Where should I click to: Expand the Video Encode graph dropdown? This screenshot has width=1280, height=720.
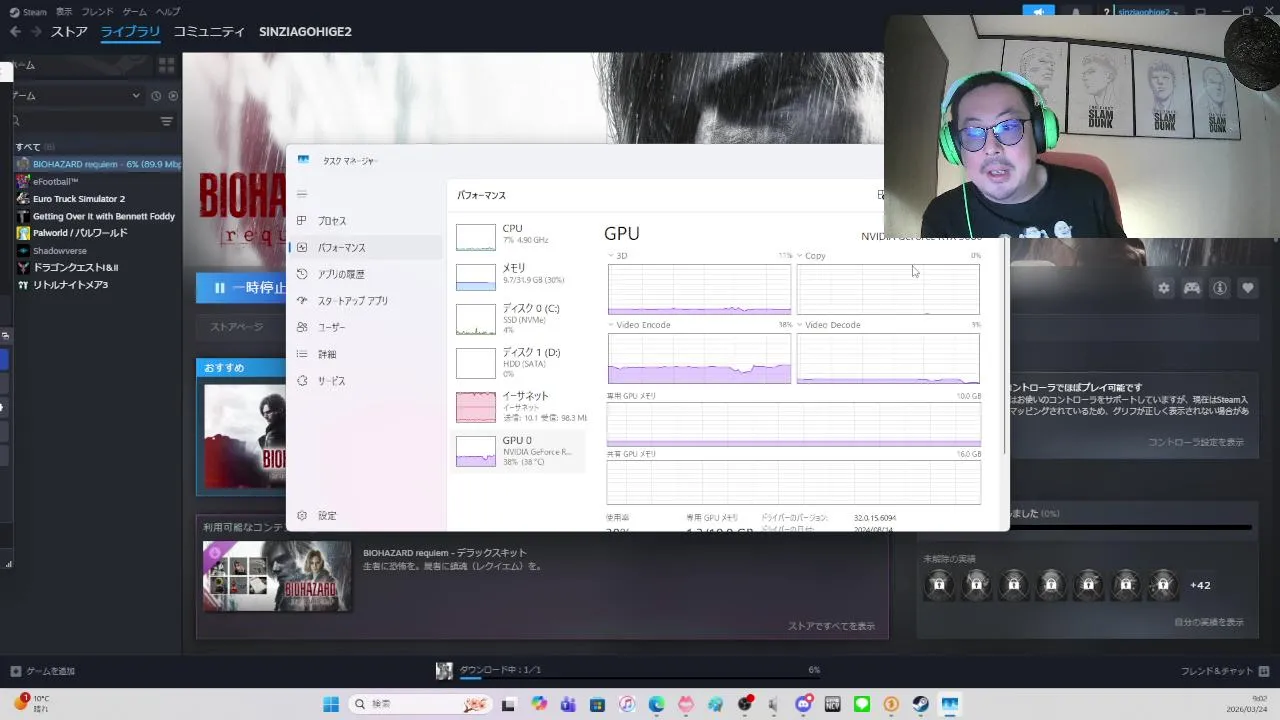[612, 325]
